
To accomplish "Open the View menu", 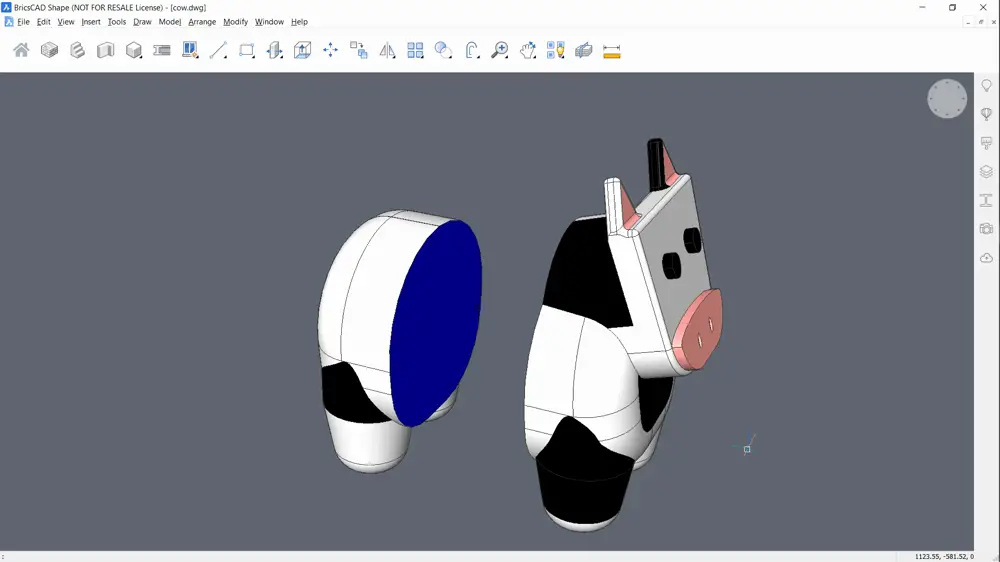I will pyautogui.click(x=66, y=22).
